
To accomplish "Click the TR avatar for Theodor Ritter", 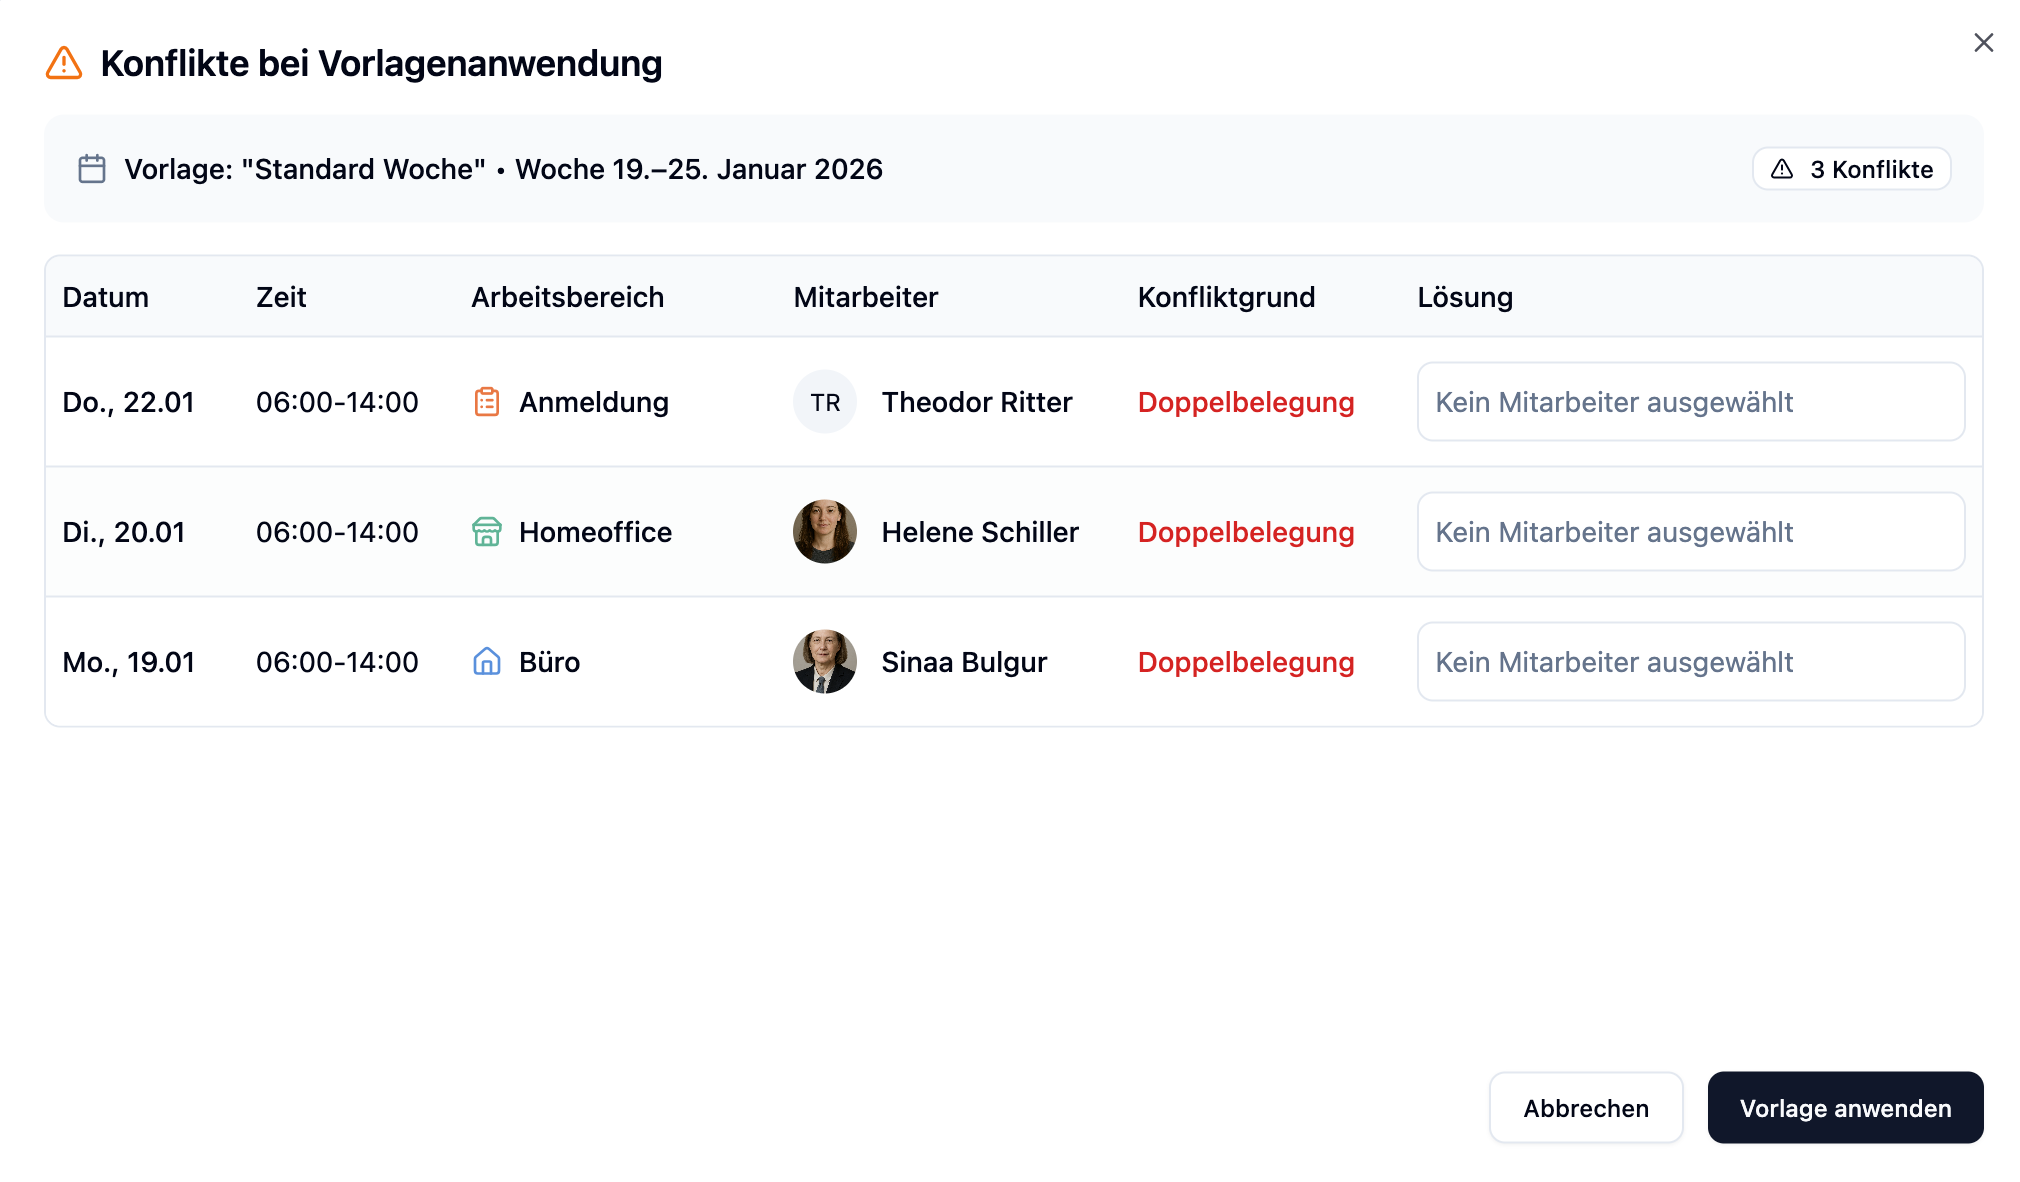I will pyautogui.click(x=825, y=402).
